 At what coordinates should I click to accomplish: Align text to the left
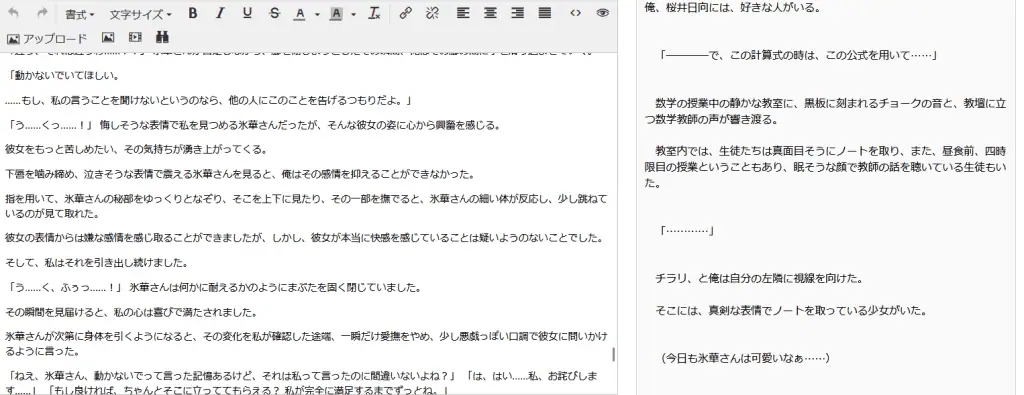coord(463,13)
